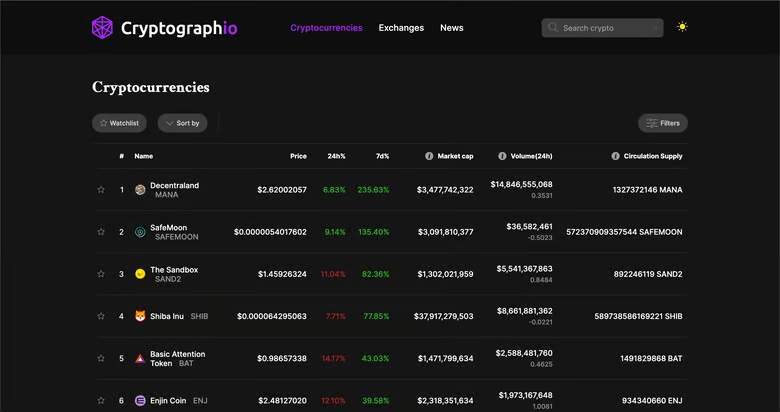The width and height of the screenshot is (780, 412).
Task: Open the Decentraland coin page
Action: pyautogui.click(x=175, y=186)
